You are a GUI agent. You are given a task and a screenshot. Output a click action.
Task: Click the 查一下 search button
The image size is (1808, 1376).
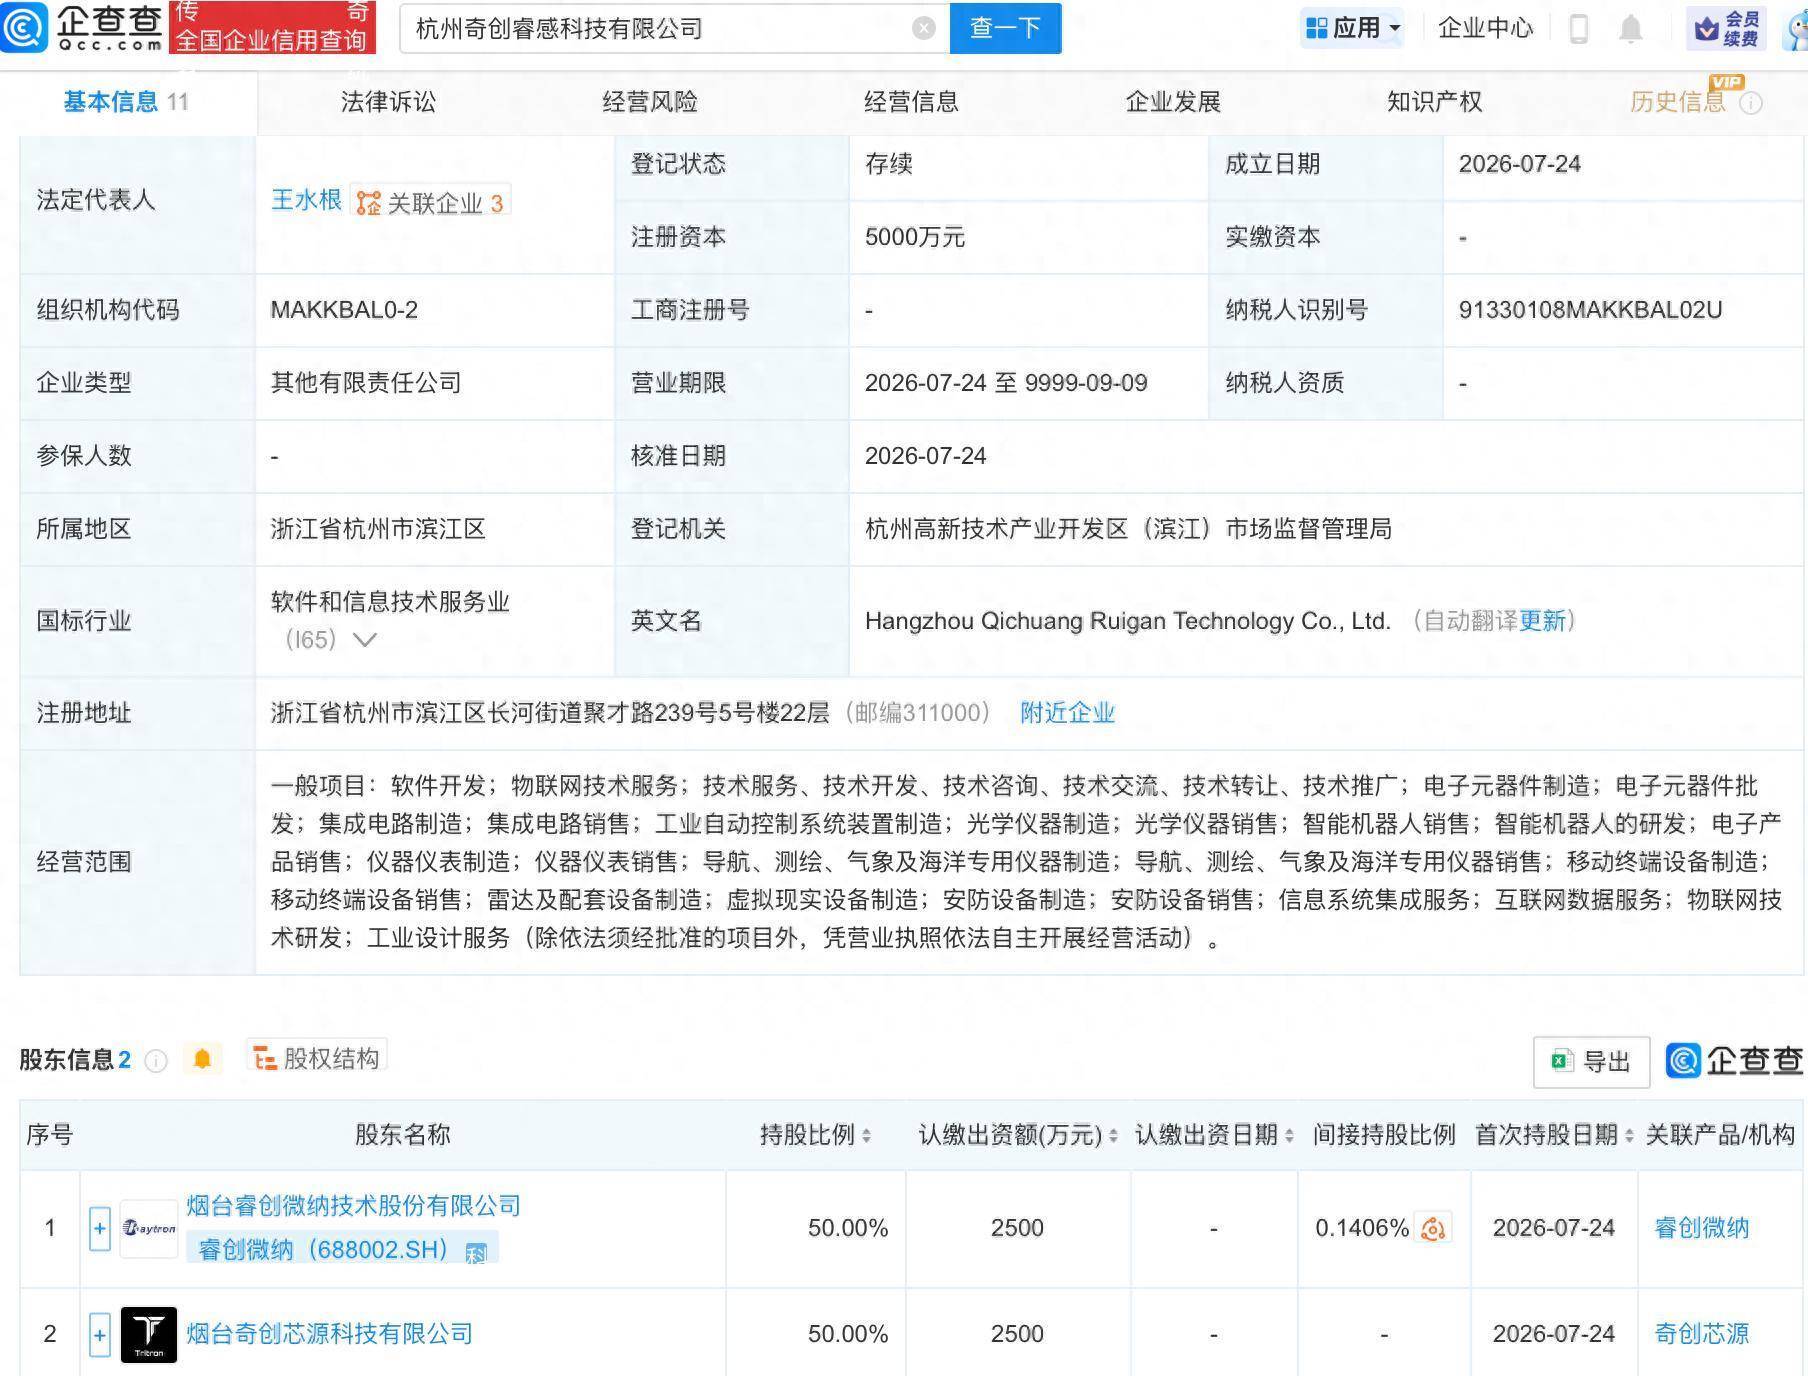coord(1005,28)
